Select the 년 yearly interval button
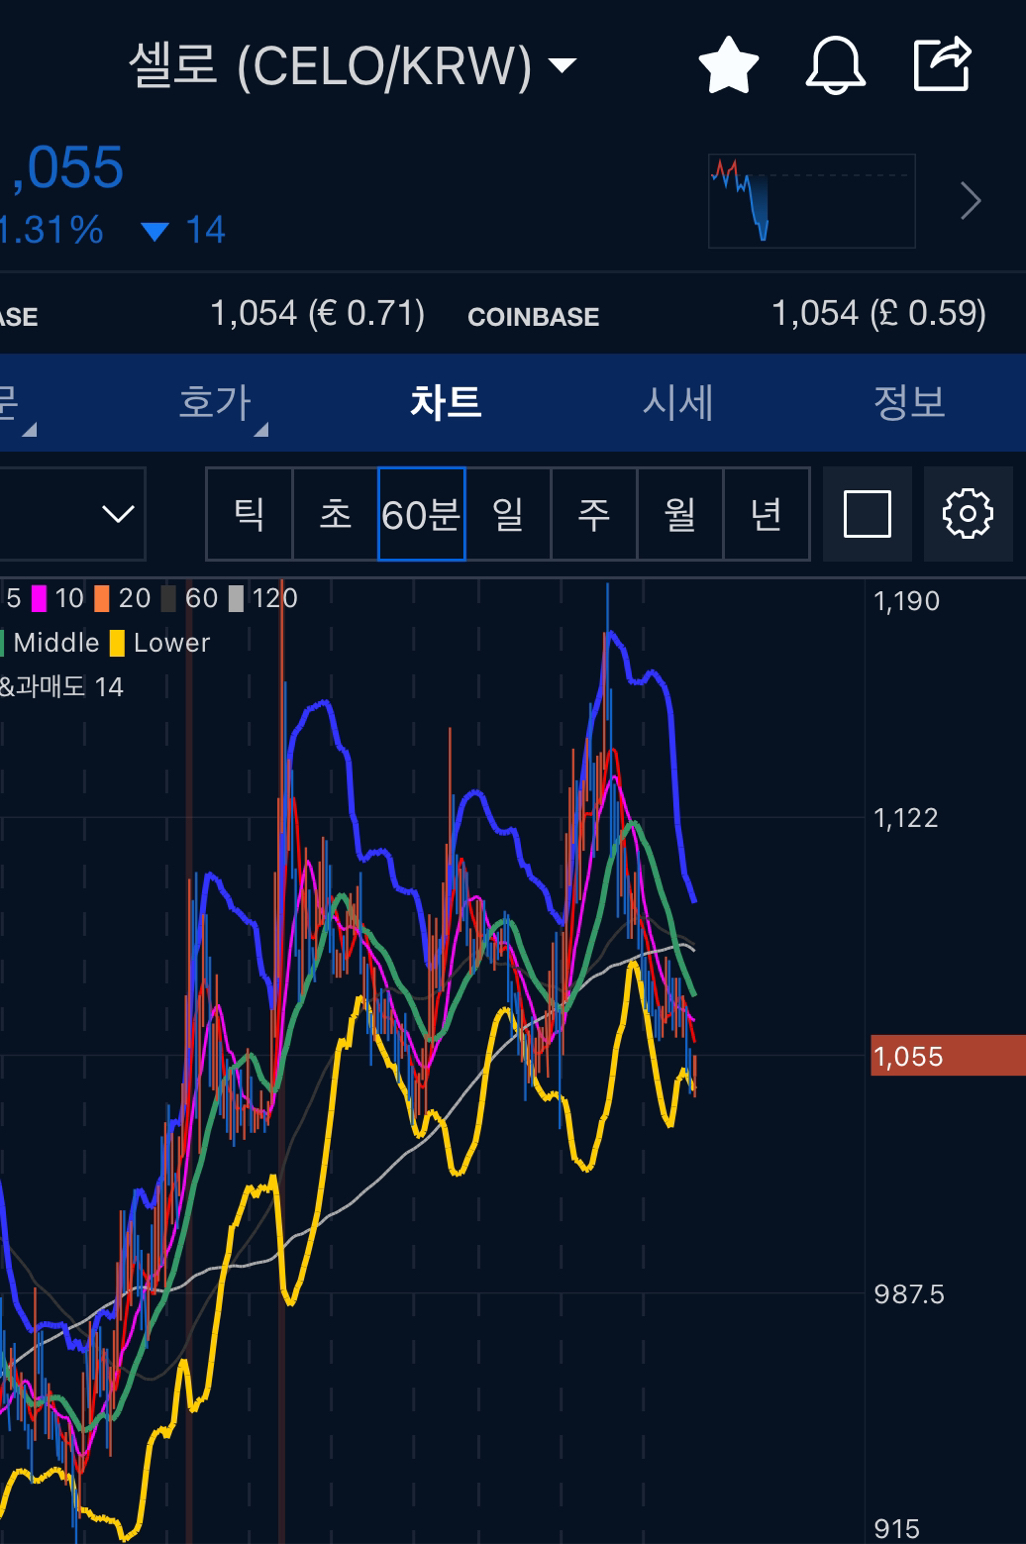 tap(766, 514)
